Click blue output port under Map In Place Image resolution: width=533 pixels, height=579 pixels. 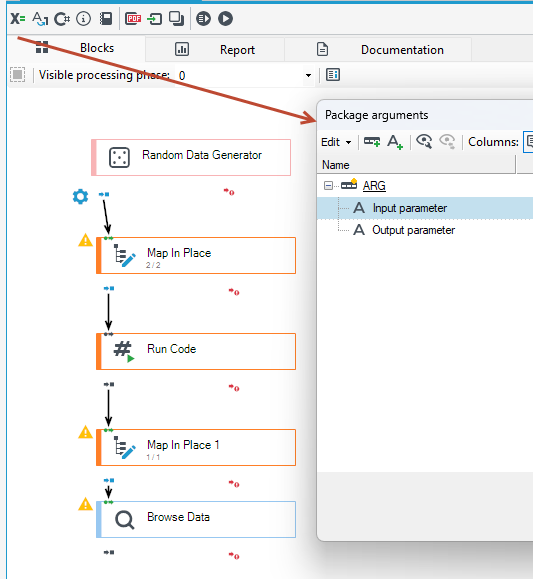click(109, 288)
